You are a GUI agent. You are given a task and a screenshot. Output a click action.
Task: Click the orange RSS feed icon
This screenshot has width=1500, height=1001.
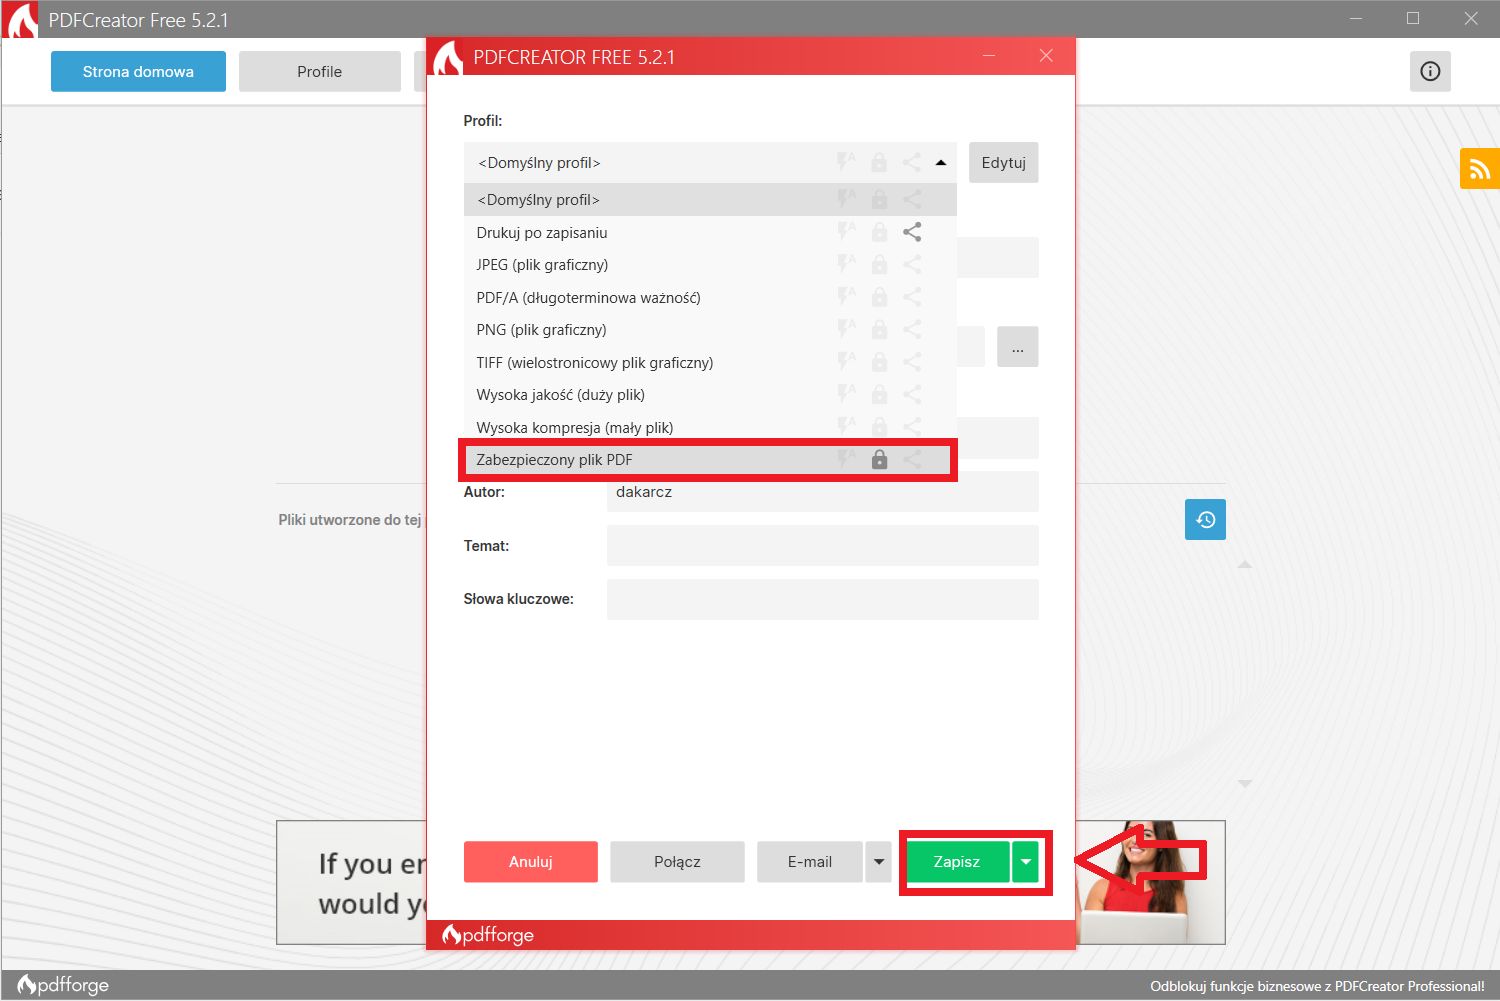coord(1480,168)
